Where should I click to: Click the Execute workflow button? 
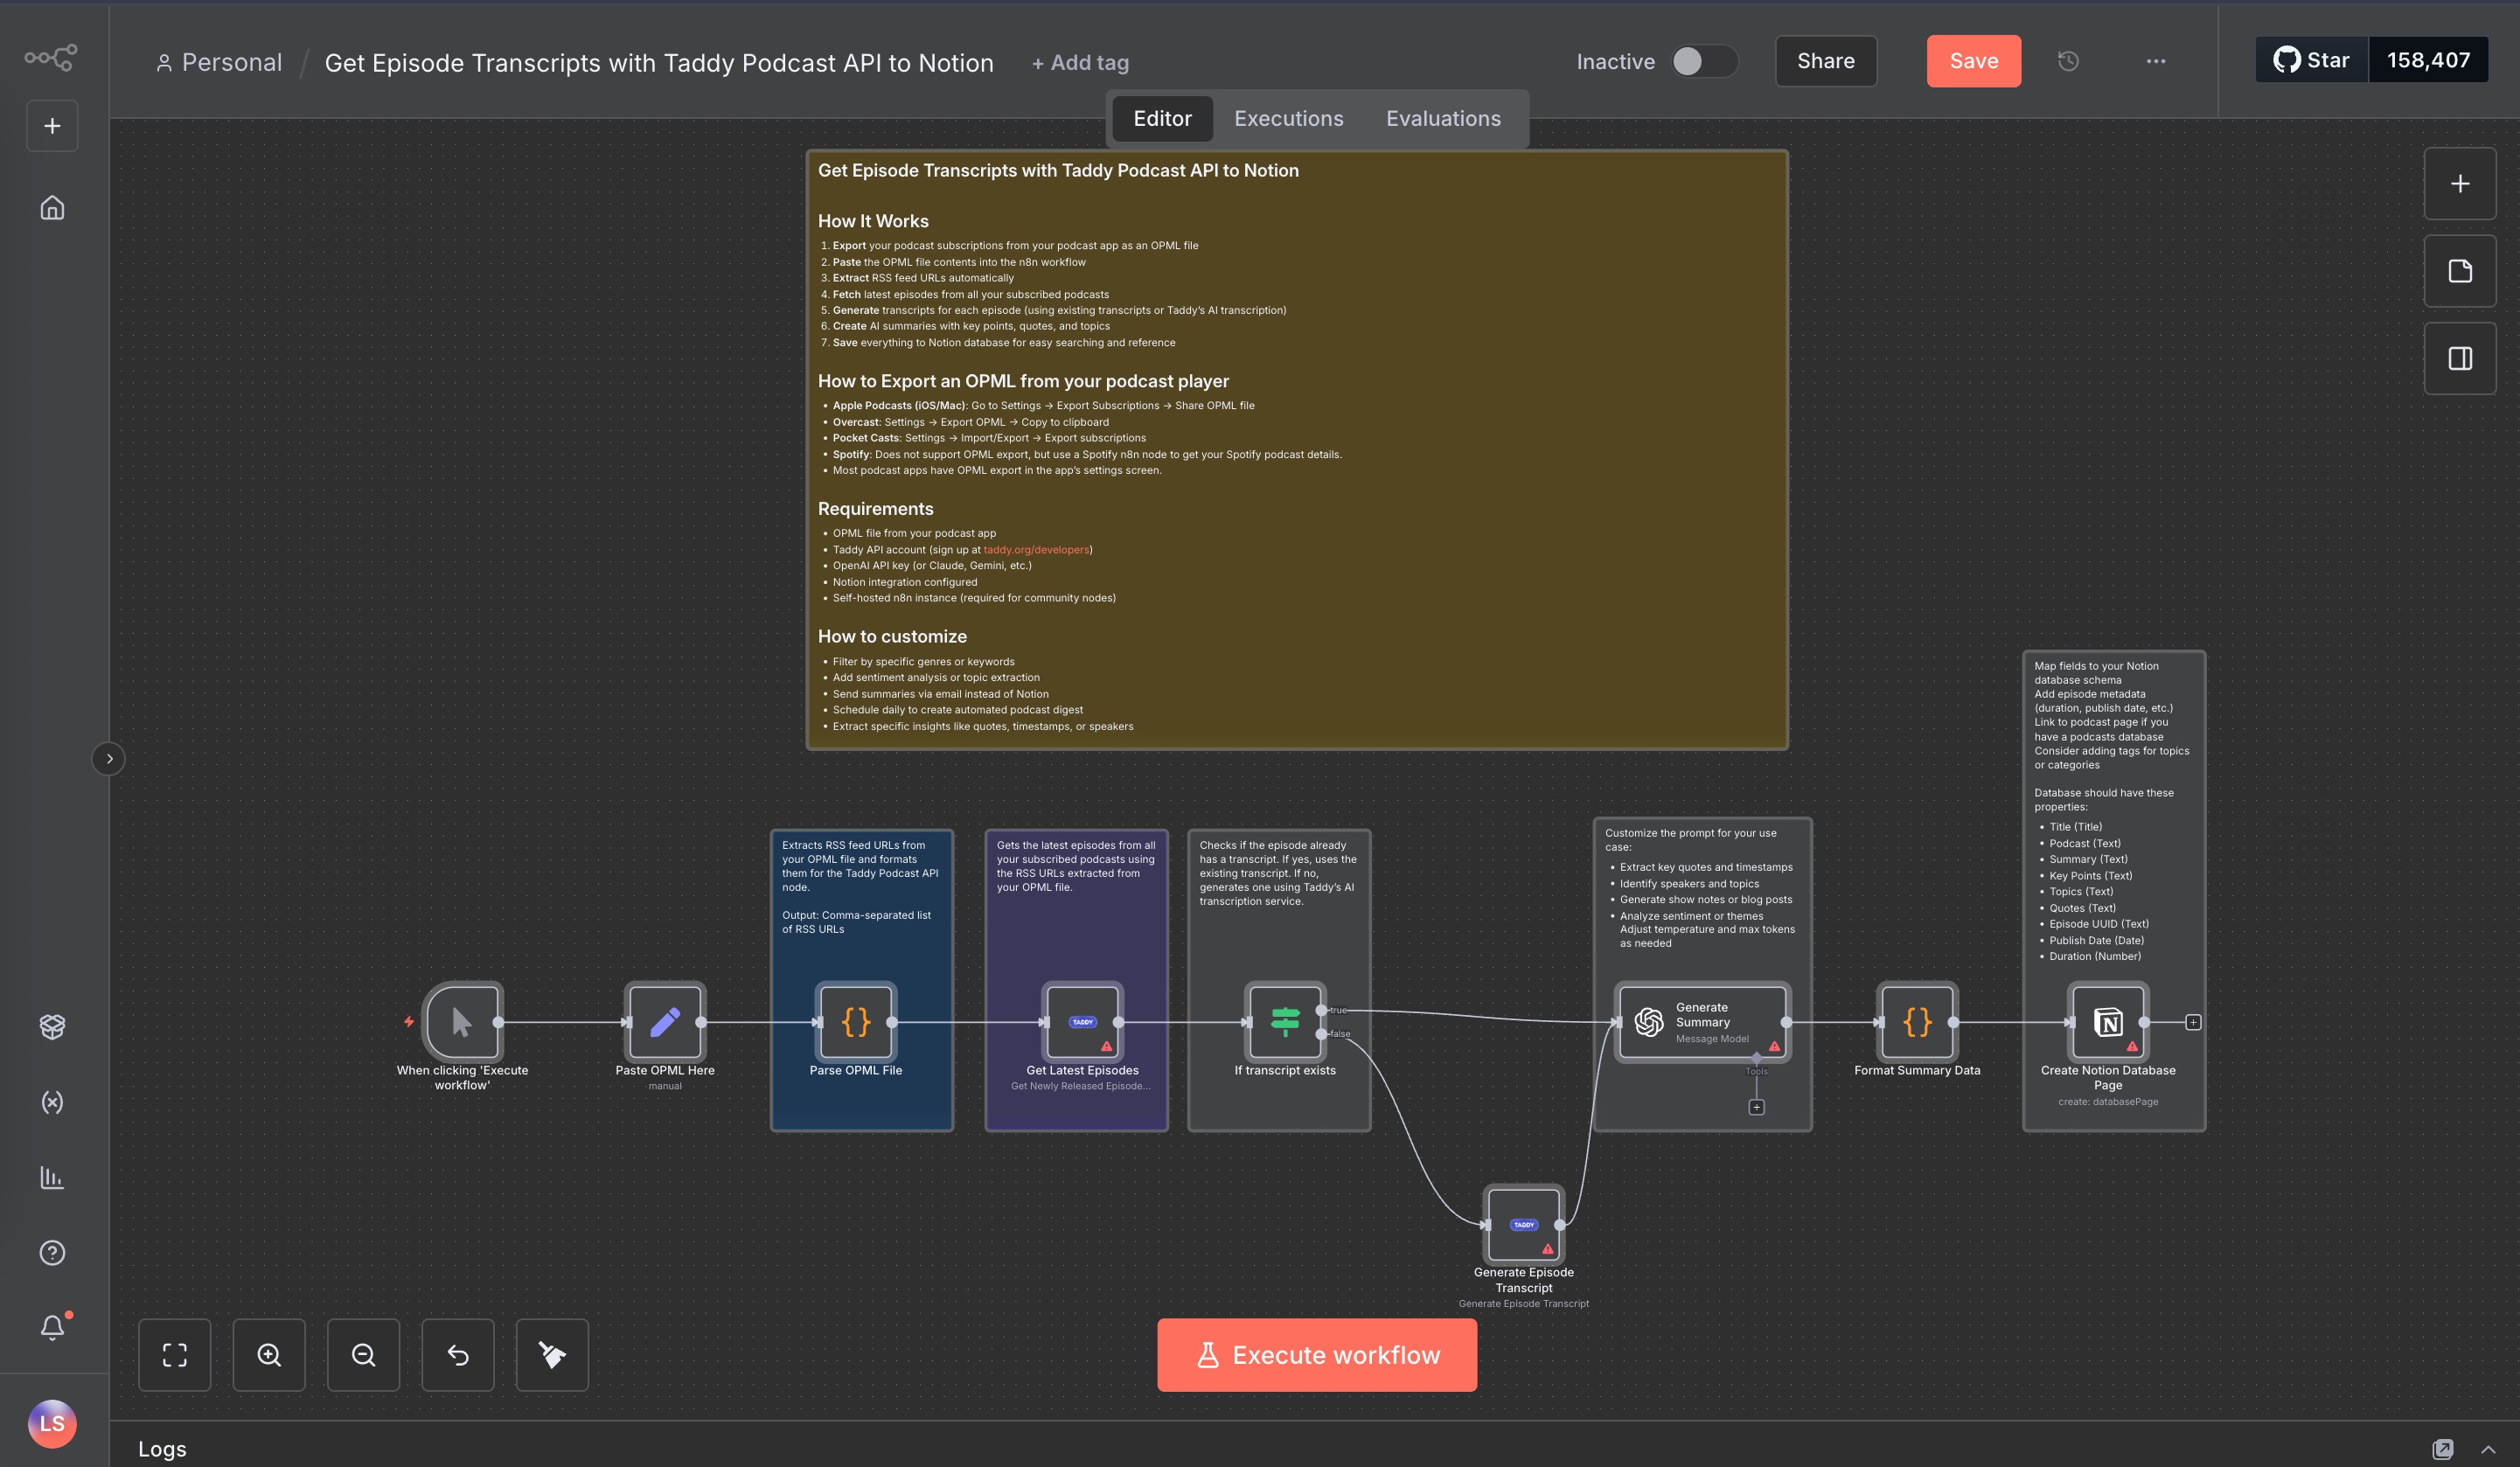(x=1316, y=1355)
